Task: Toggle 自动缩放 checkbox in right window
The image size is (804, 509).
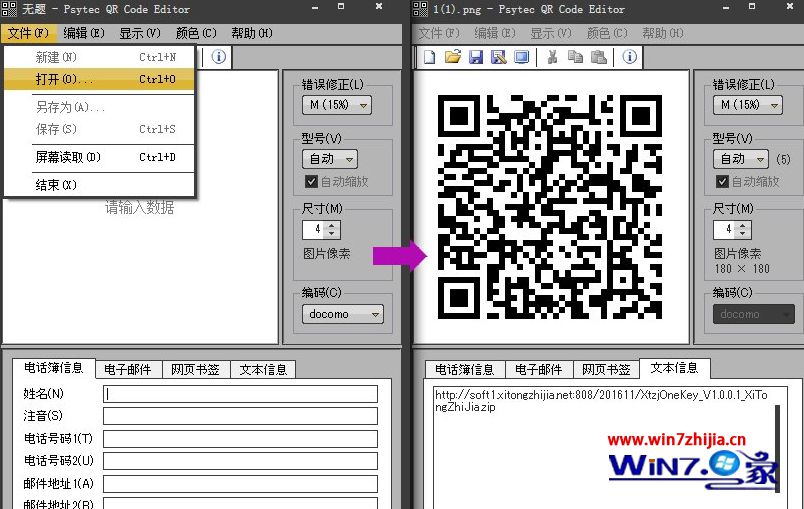Action: (x=722, y=181)
